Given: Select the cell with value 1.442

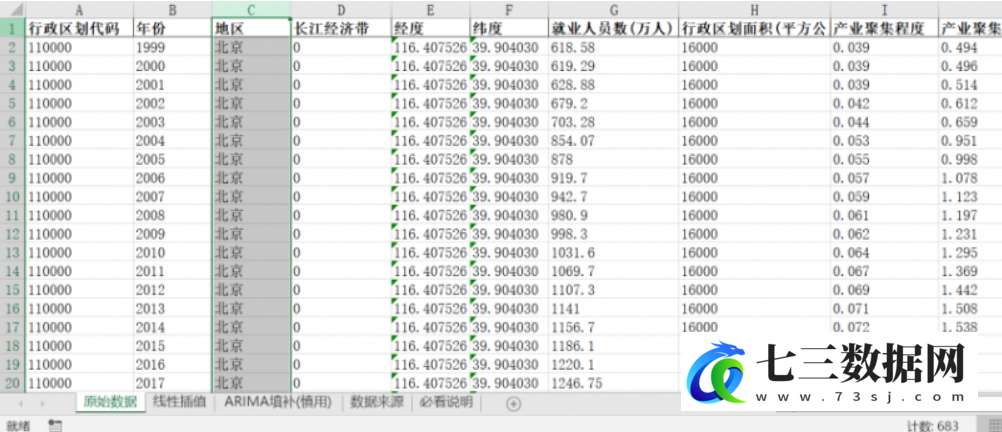Looking at the screenshot, I should [x=970, y=289].
